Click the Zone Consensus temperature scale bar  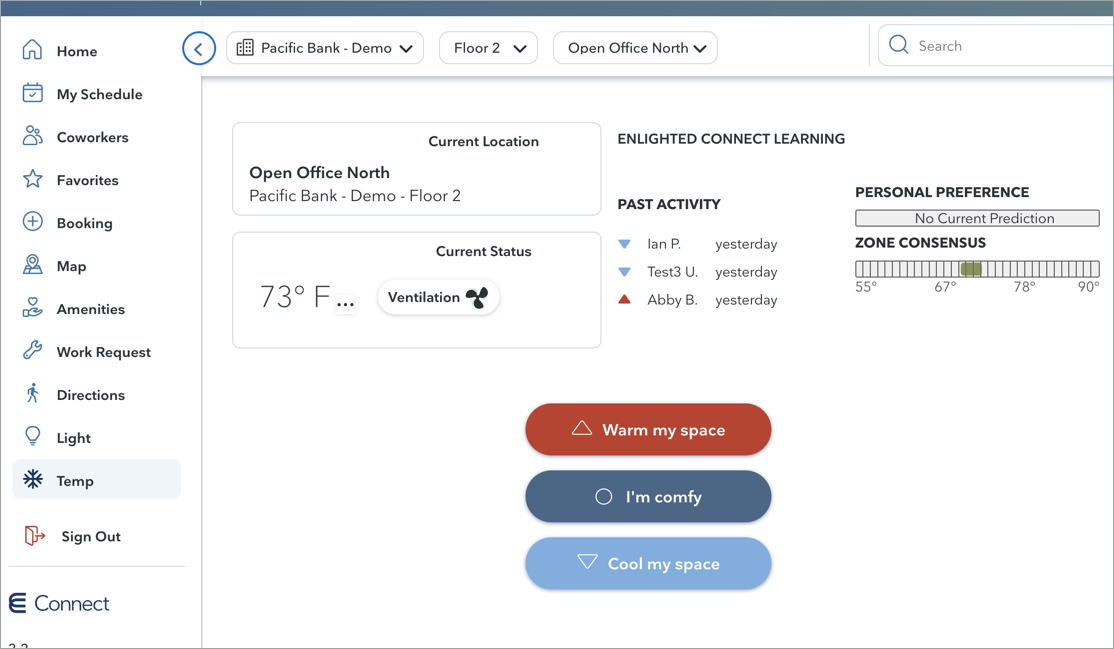(x=977, y=269)
